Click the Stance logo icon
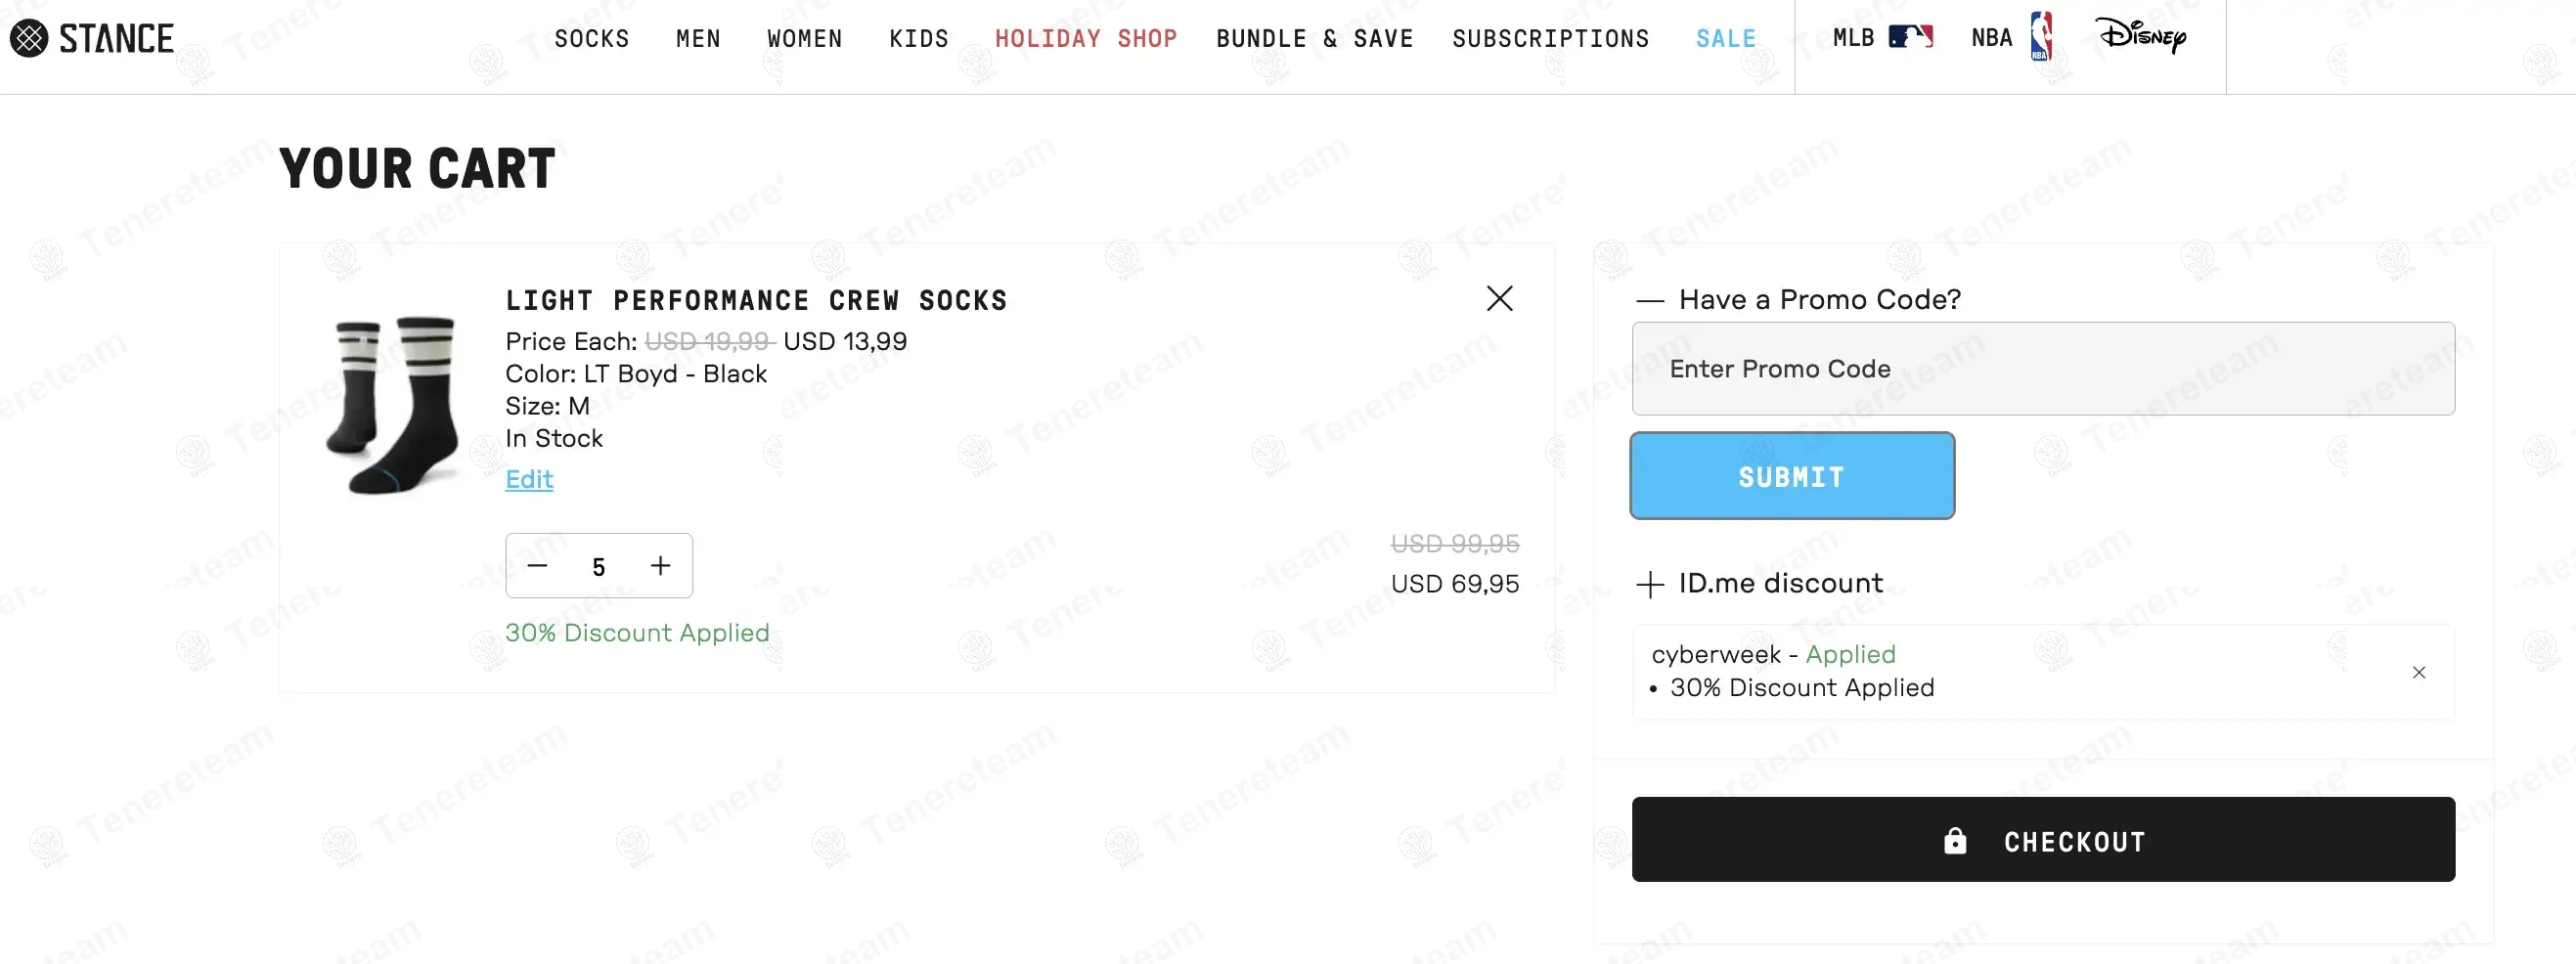The height and width of the screenshot is (964, 2576). pyautogui.click(x=29, y=38)
